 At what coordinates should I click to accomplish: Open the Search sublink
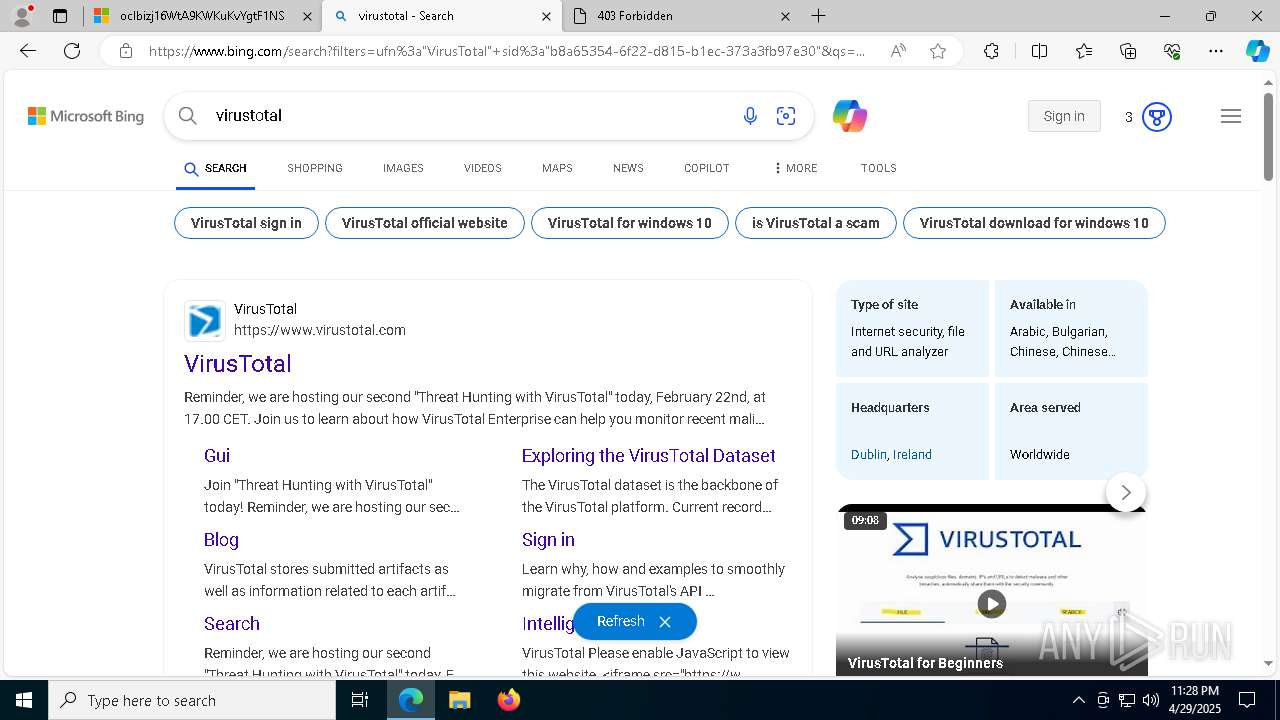pos(232,624)
